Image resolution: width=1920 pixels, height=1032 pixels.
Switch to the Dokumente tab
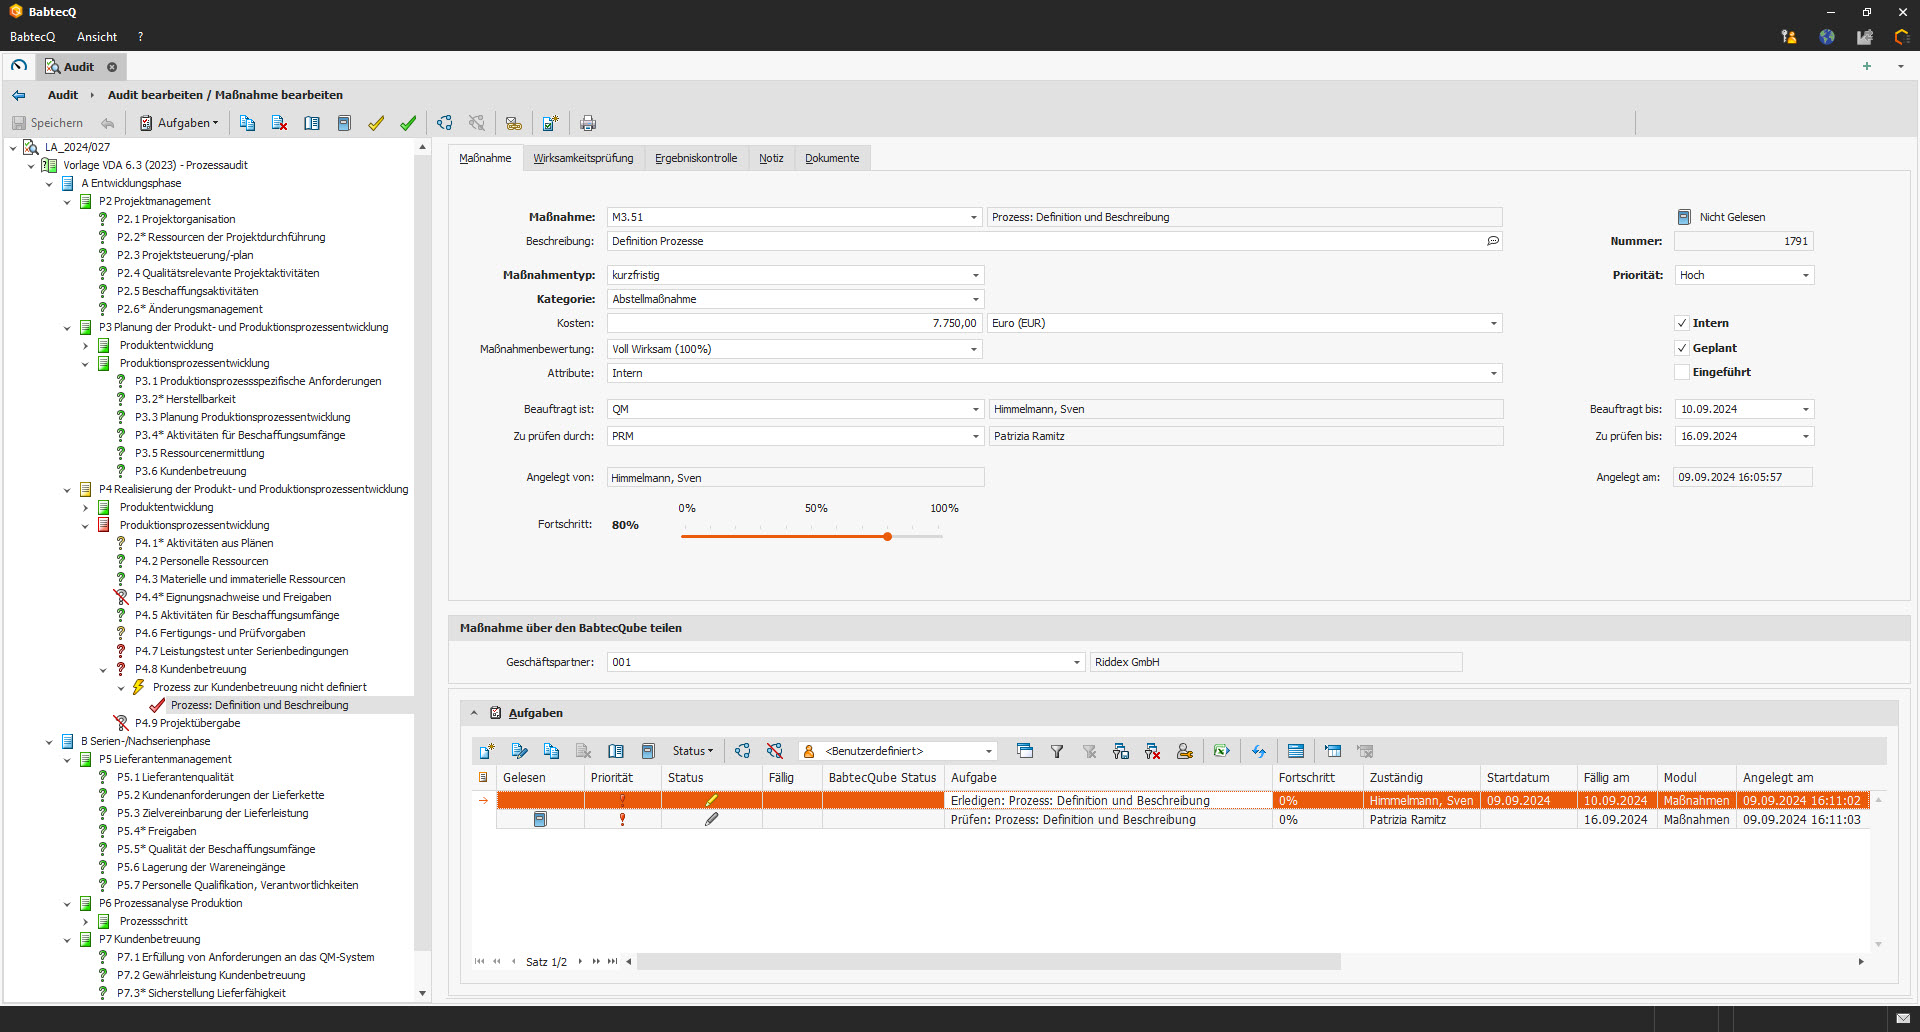pos(832,158)
